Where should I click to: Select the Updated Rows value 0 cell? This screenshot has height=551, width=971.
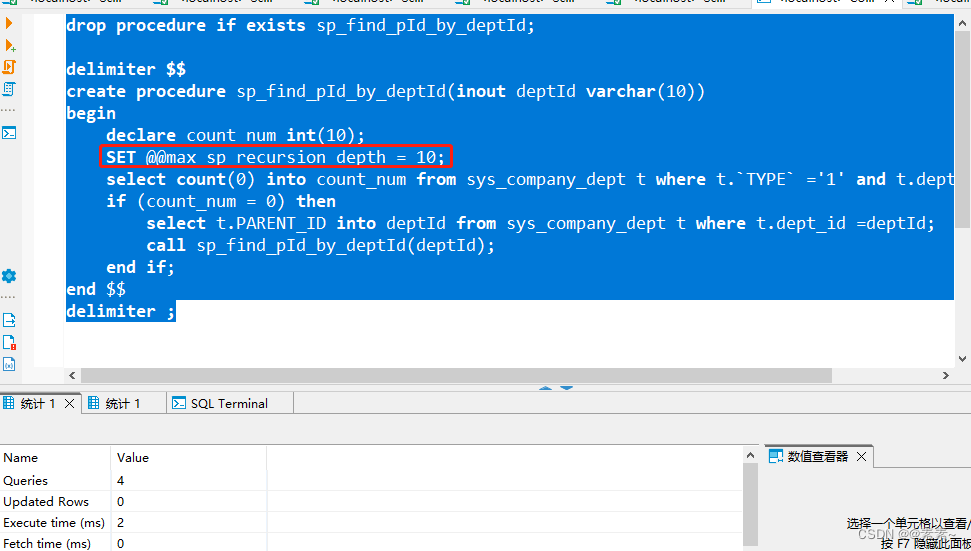tap(189, 501)
